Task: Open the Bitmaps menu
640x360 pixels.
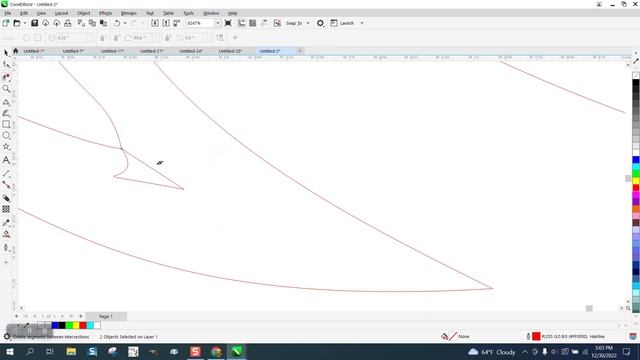Action: click(x=129, y=13)
